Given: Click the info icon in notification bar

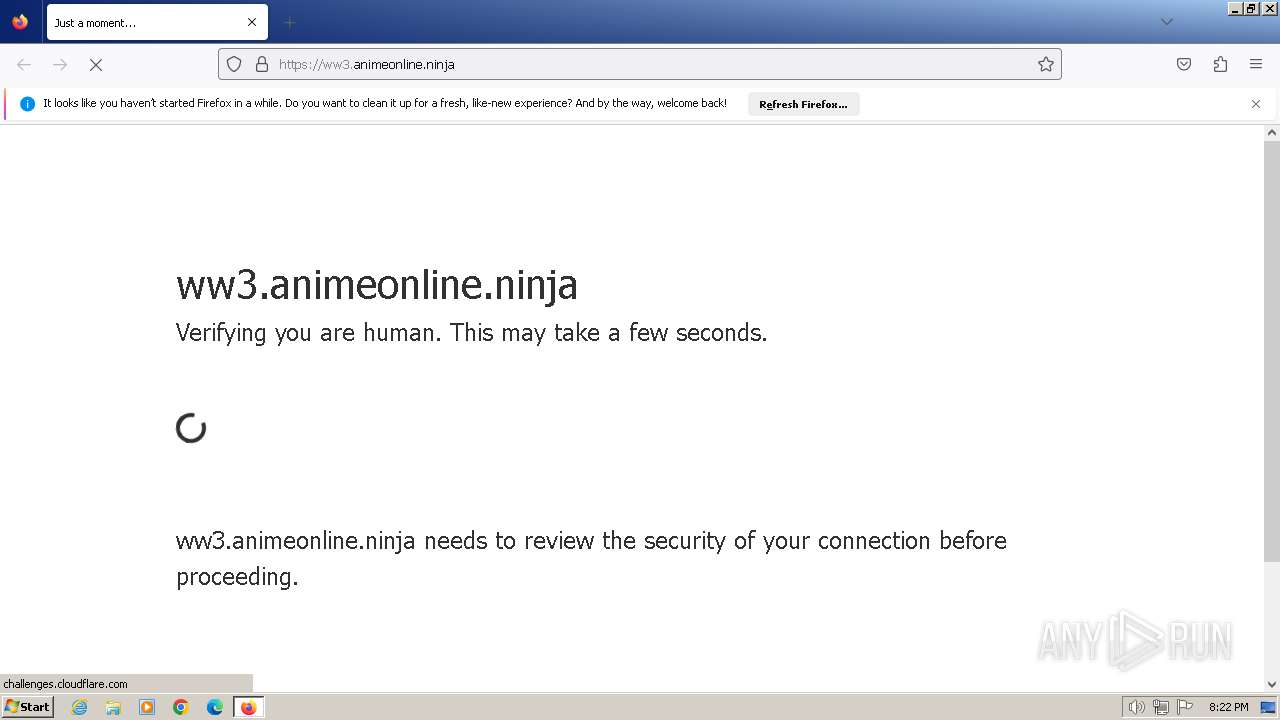Looking at the screenshot, I should [27, 104].
